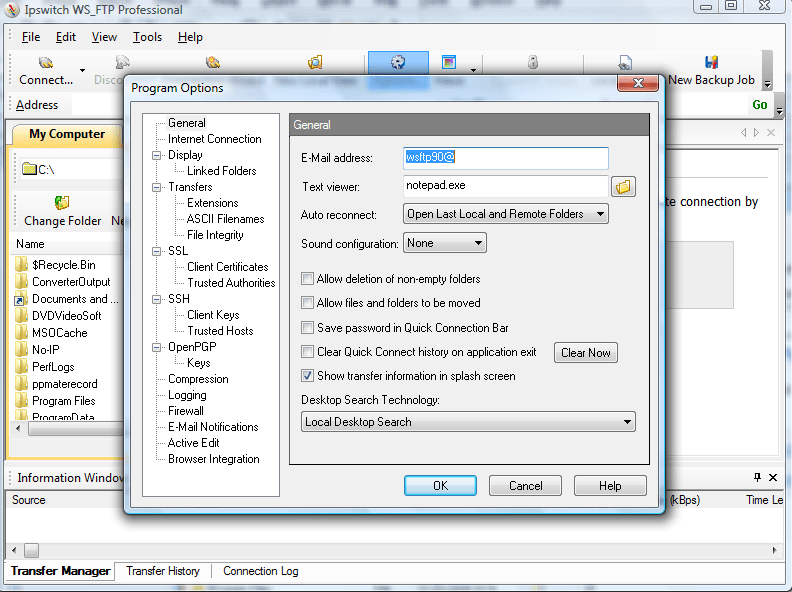Select File Integrity in options tree

coord(215,235)
